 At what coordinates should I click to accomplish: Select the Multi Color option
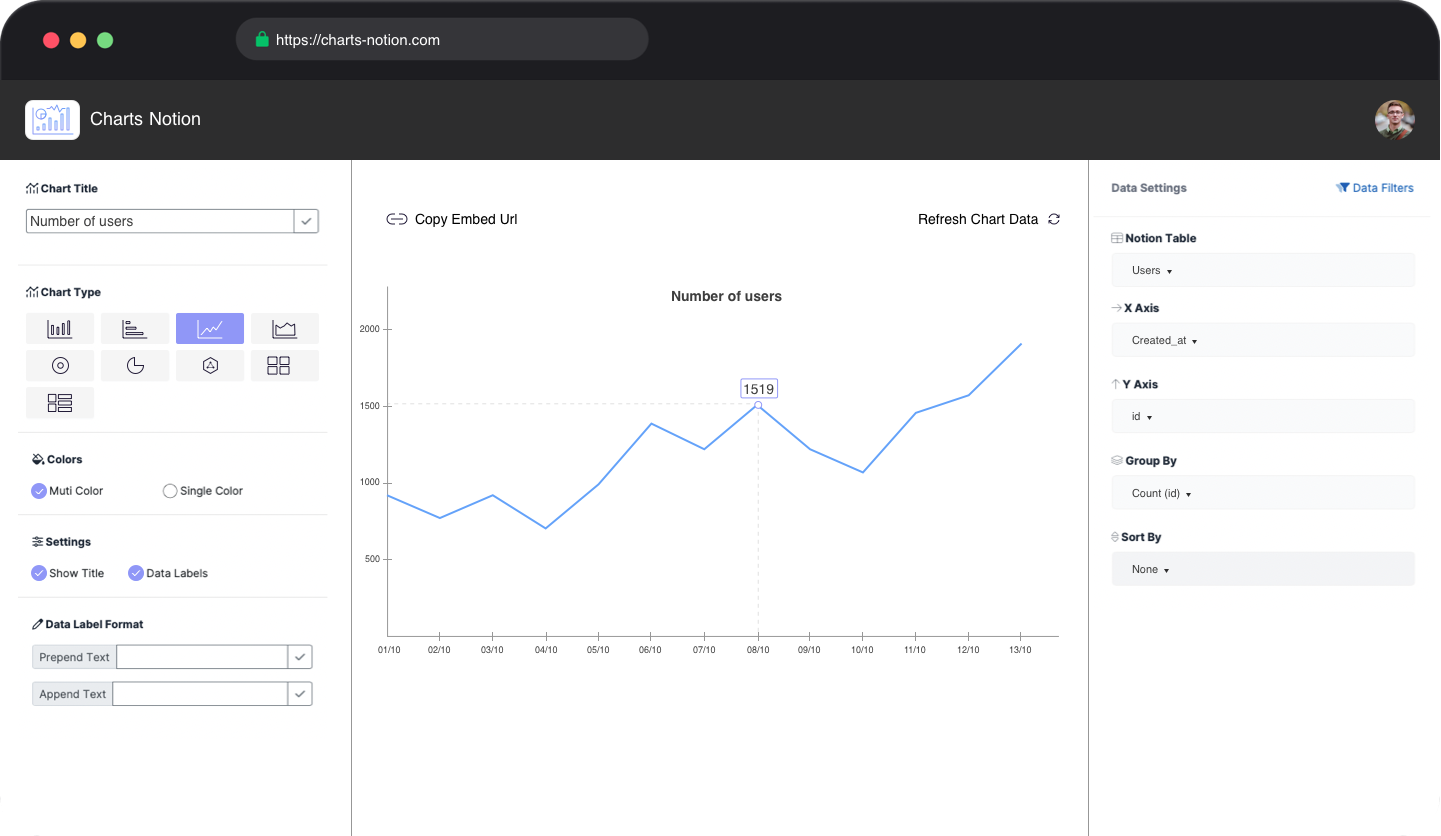tap(37, 491)
